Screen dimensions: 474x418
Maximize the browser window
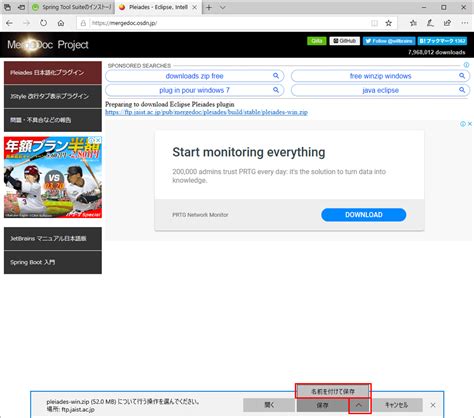tap(444, 7)
